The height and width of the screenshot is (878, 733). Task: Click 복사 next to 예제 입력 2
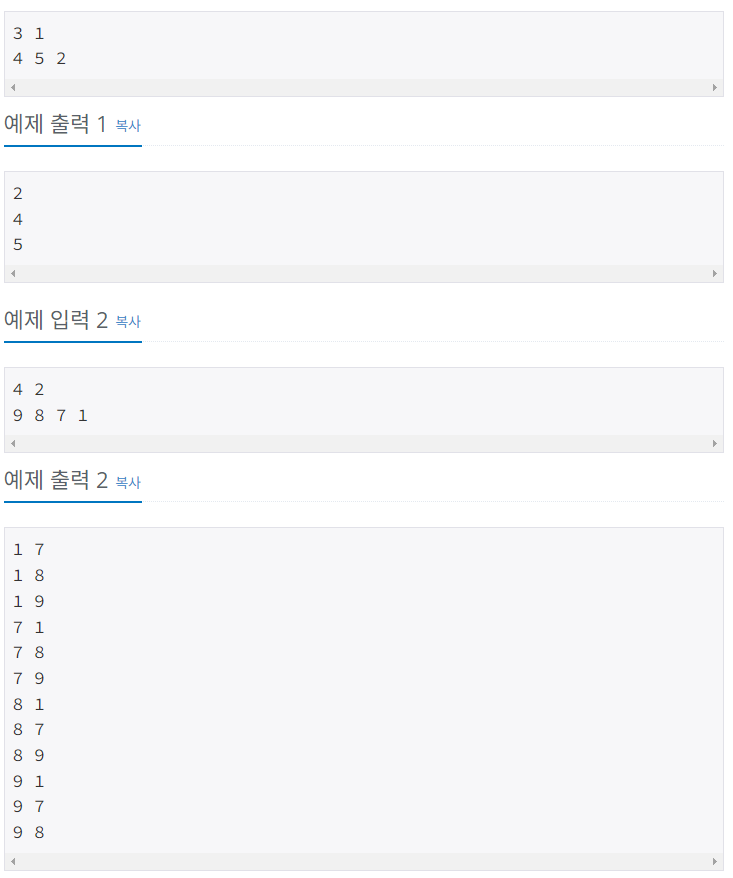pos(128,322)
